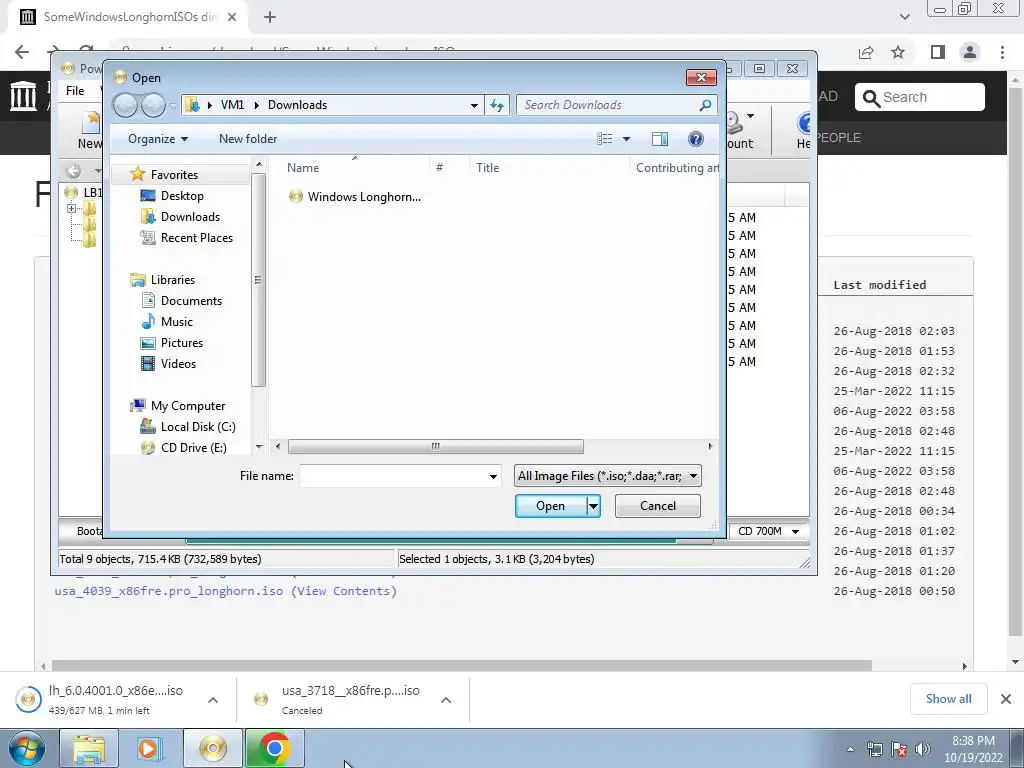Open the Pictures library

coord(172,342)
